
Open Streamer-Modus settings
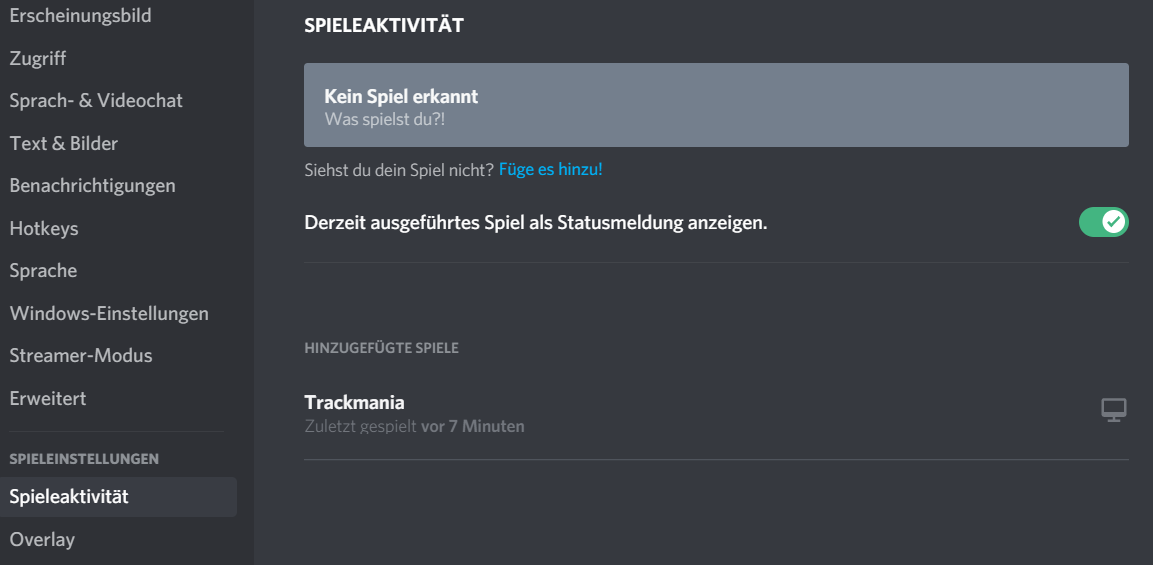point(81,356)
